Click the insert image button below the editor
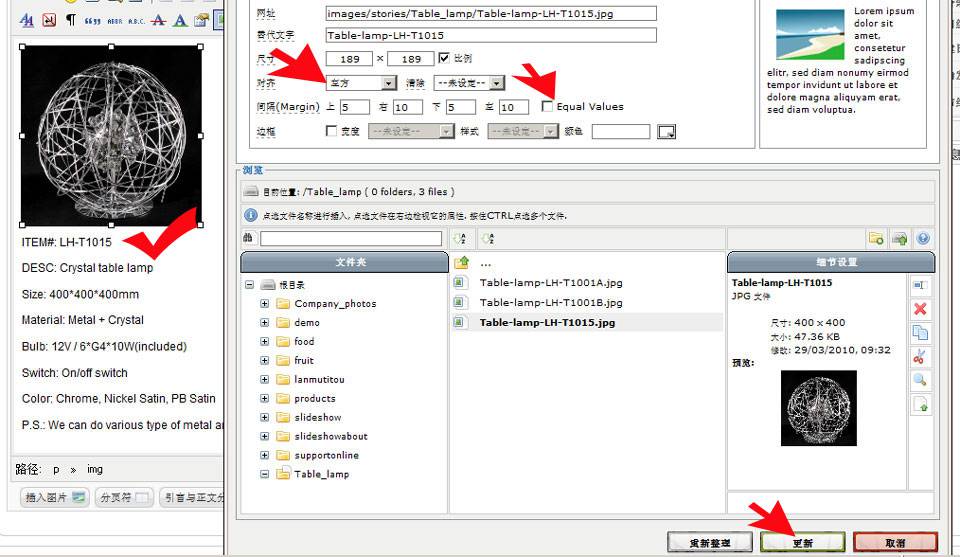 click(54, 498)
